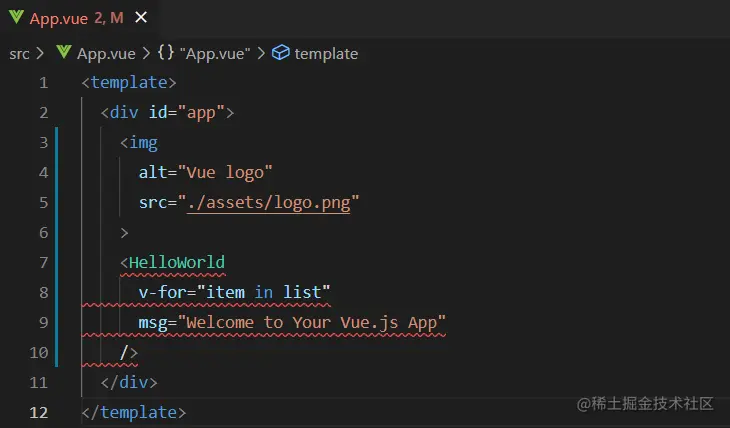730x428 pixels.
Task: Select App.vue file in breadcrumb
Action: click(x=106, y=54)
